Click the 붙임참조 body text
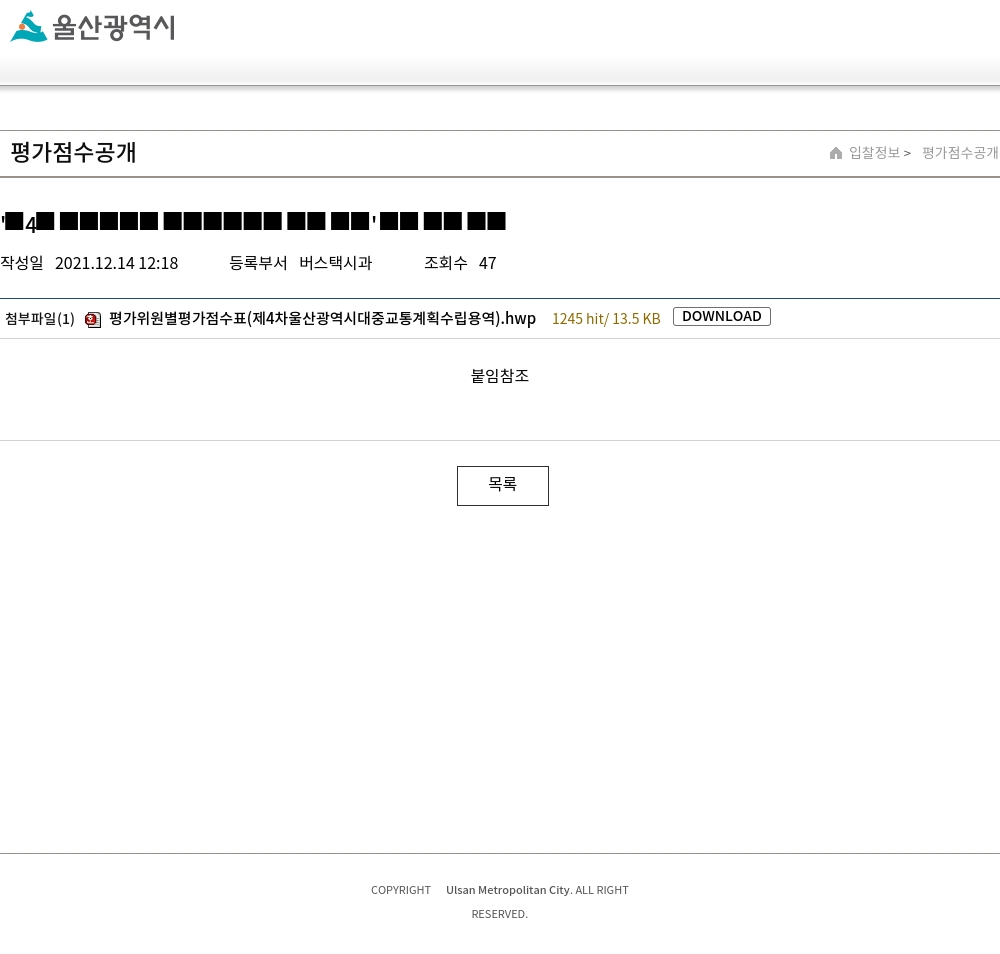 (500, 376)
